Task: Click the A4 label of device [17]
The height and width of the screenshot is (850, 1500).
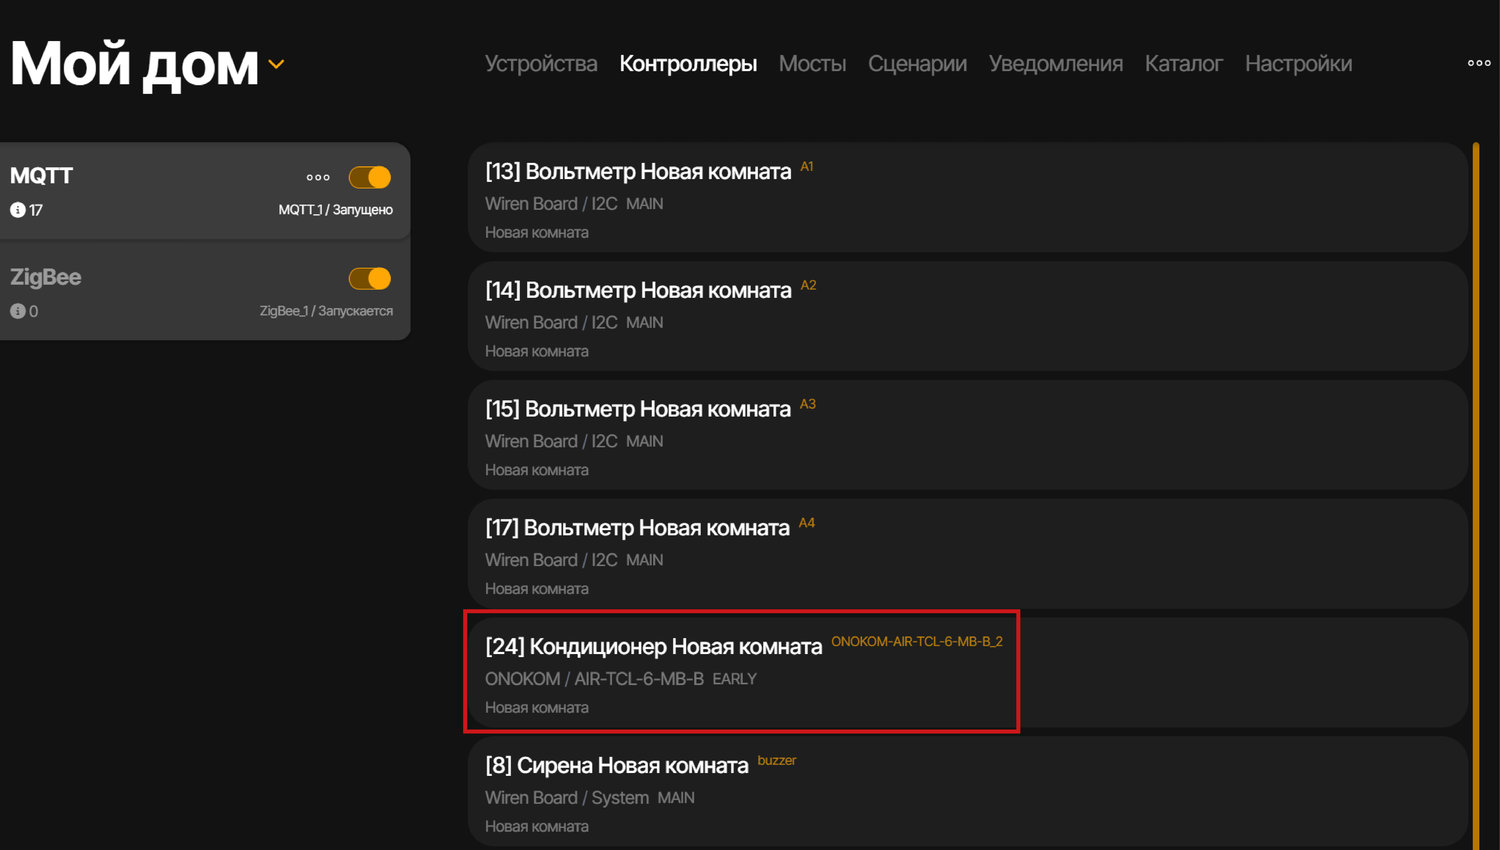Action: point(807,523)
